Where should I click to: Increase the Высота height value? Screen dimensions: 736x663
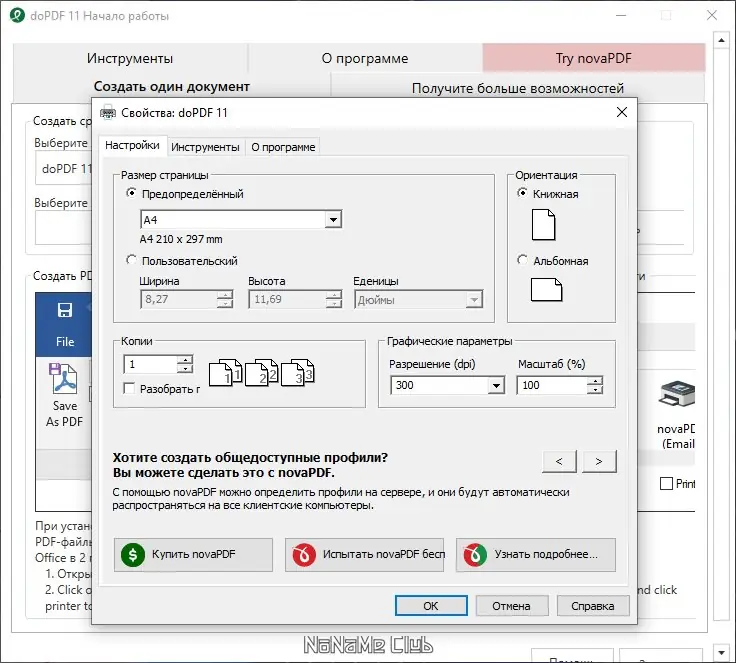point(334,295)
